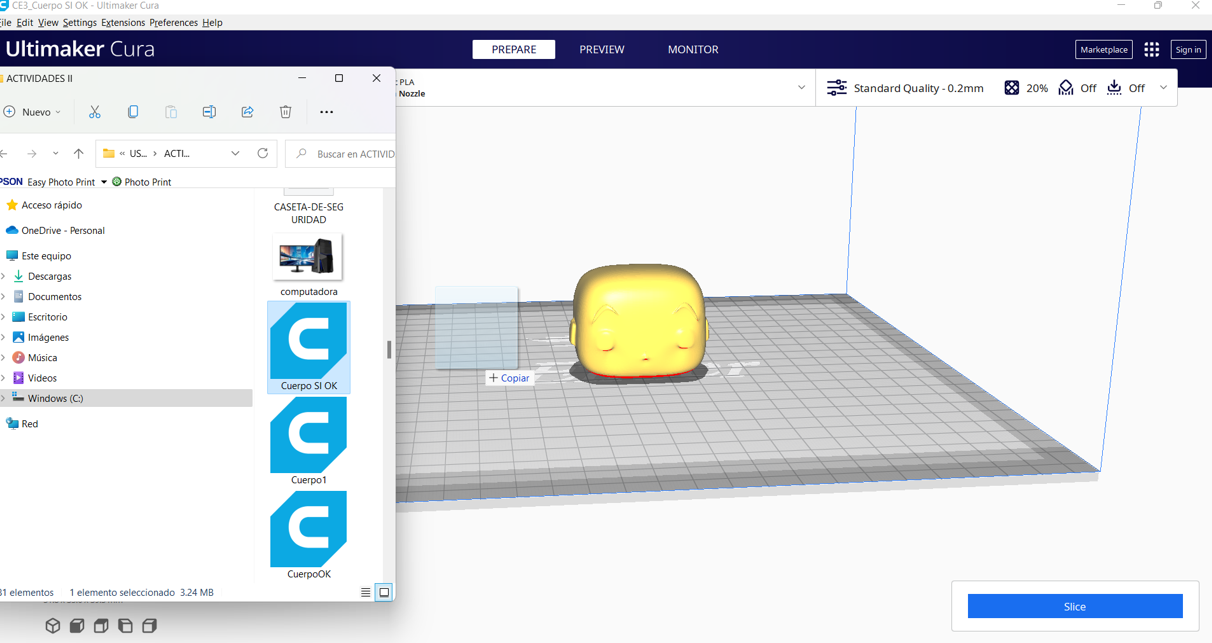
Task: Select the top view cube icon in Cura
Action: [x=101, y=626]
